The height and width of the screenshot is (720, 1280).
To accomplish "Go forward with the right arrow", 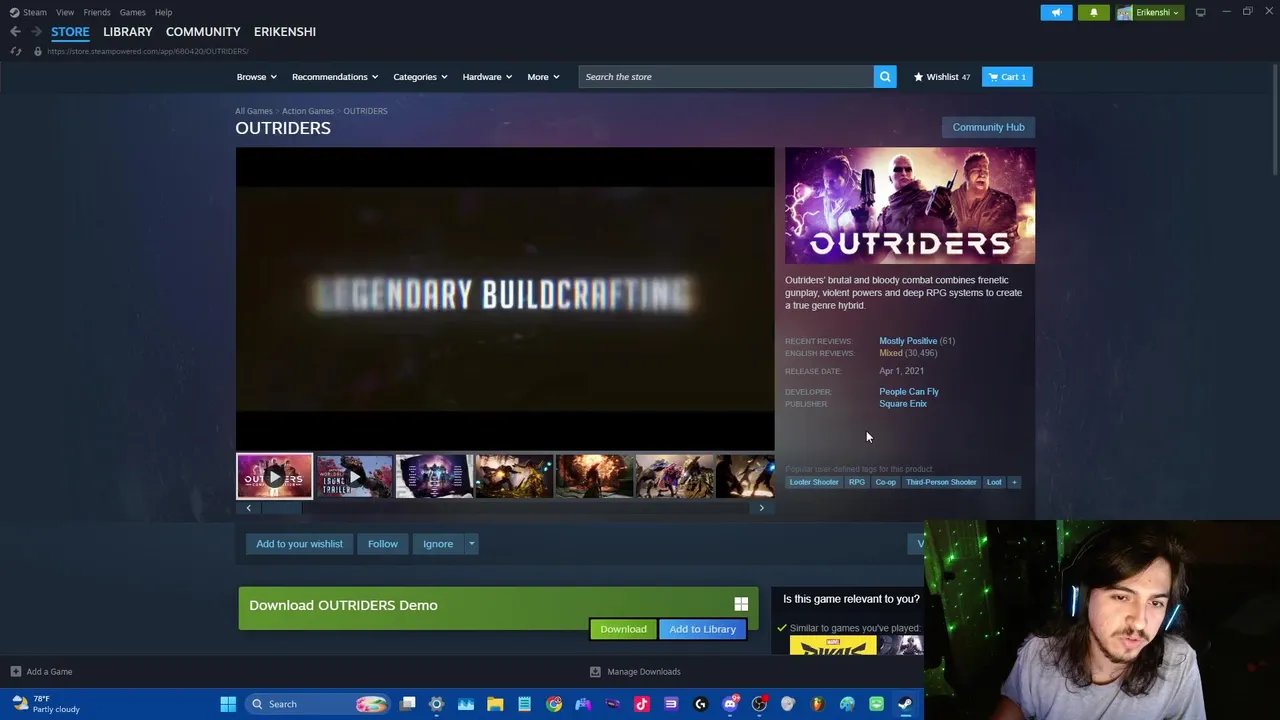I will tap(36, 32).
